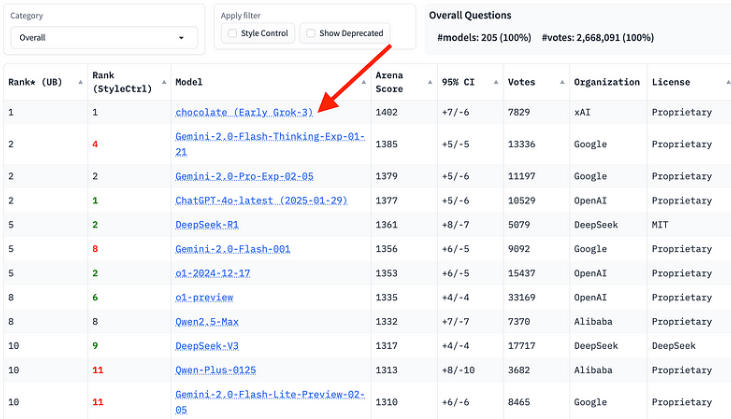Select the Arena Score cell 1361
Image resolution: width=731 pixels, height=419 pixels.
pyautogui.click(x=386, y=225)
